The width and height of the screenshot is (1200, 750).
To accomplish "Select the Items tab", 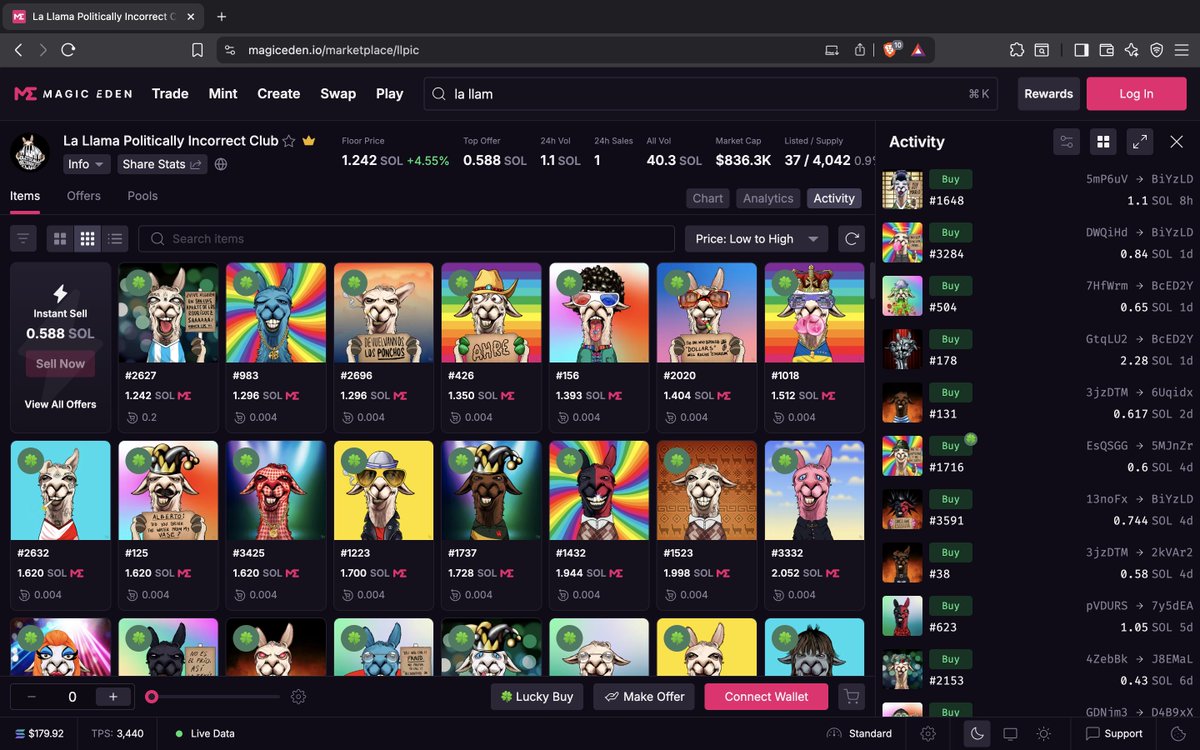I will point(25,196).
